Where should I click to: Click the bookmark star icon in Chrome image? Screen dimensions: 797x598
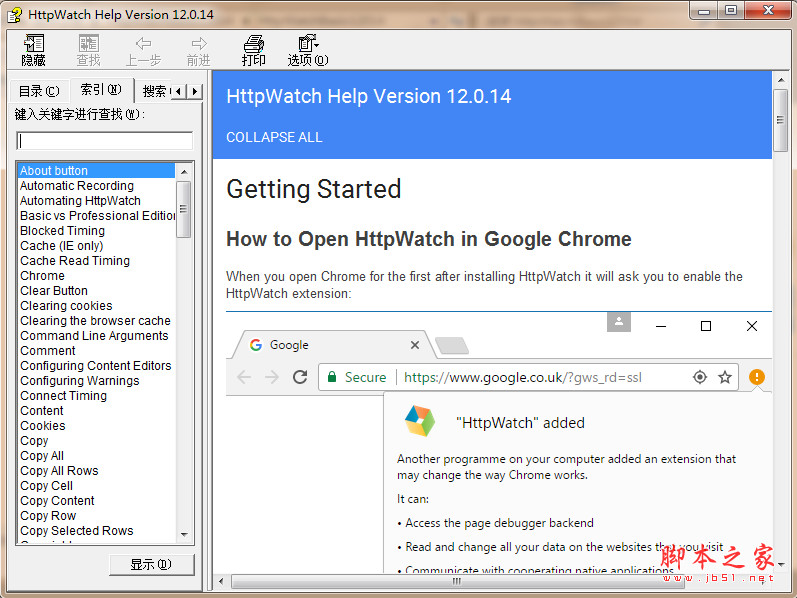click(x=725, y=377)
